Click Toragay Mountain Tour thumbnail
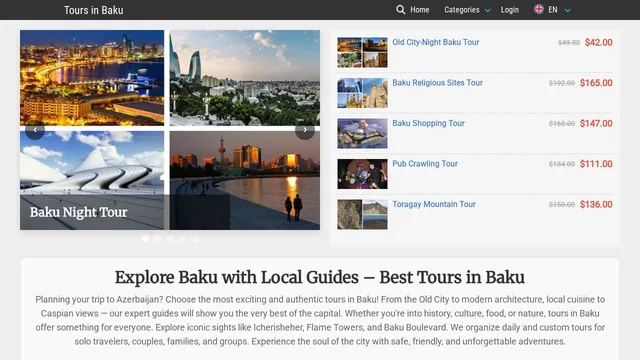 pyautogui.click(x=362, y=214)
